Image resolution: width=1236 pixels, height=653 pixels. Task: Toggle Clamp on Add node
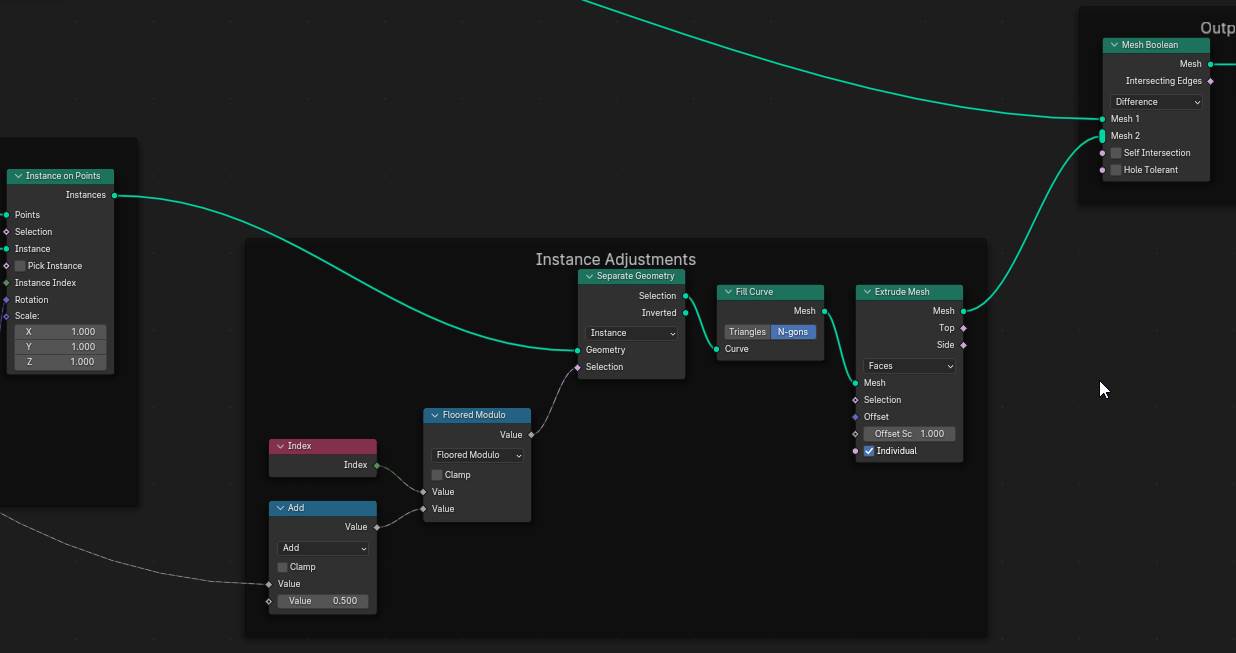click(x=283, y=567)
